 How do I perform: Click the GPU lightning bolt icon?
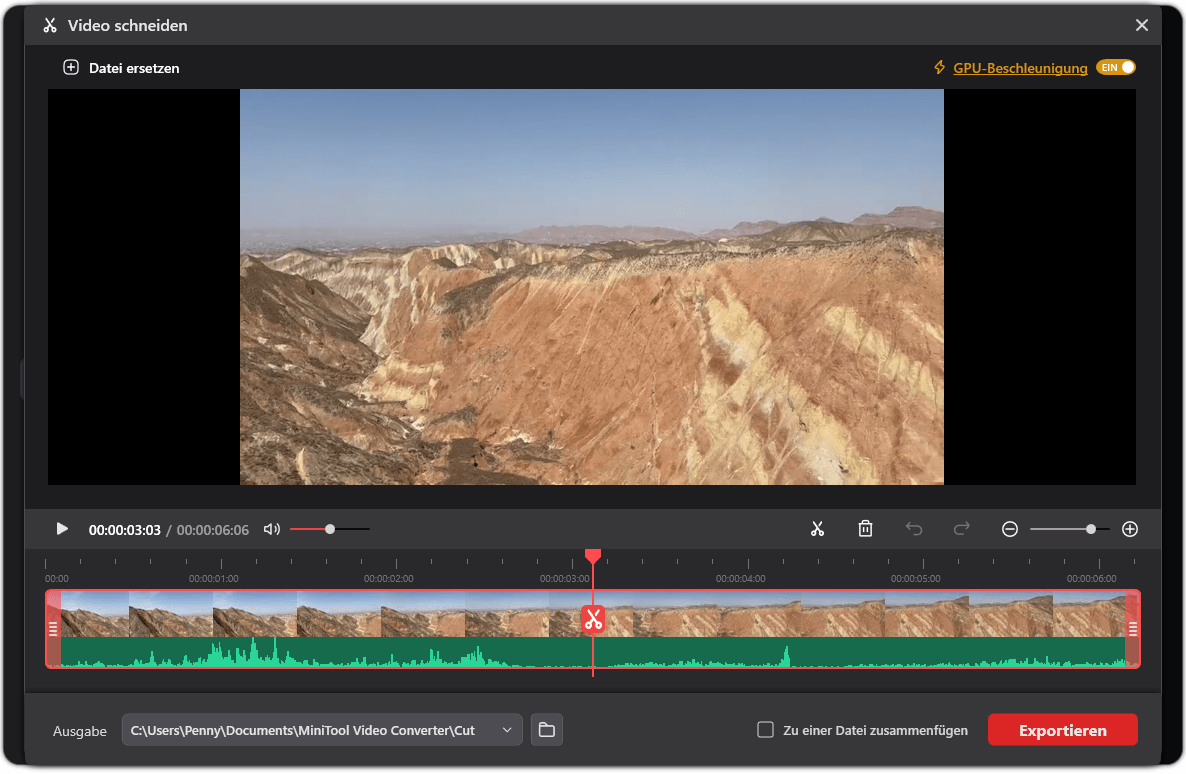tap(939, 67)
